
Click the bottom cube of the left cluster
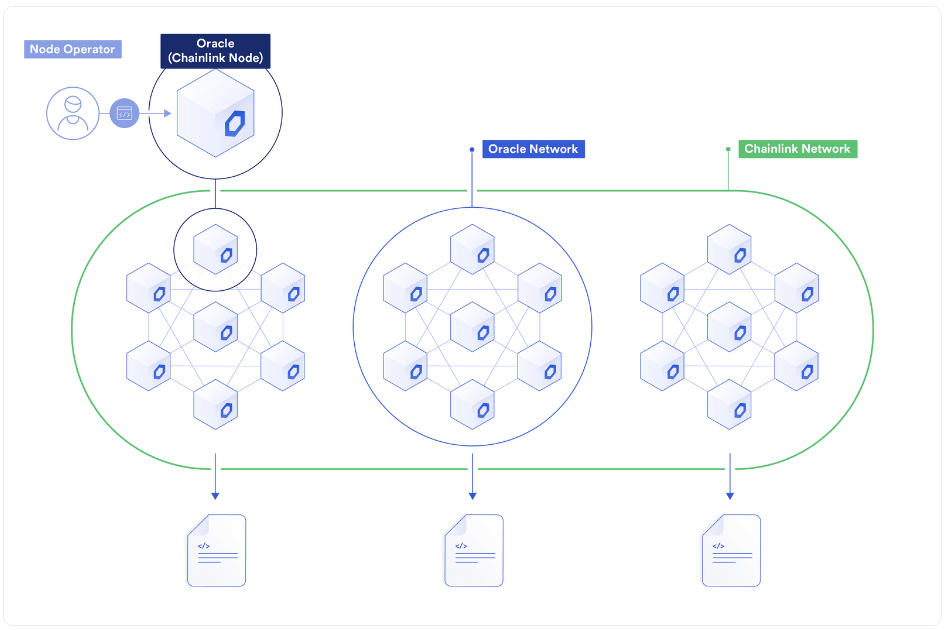(215, 404)
